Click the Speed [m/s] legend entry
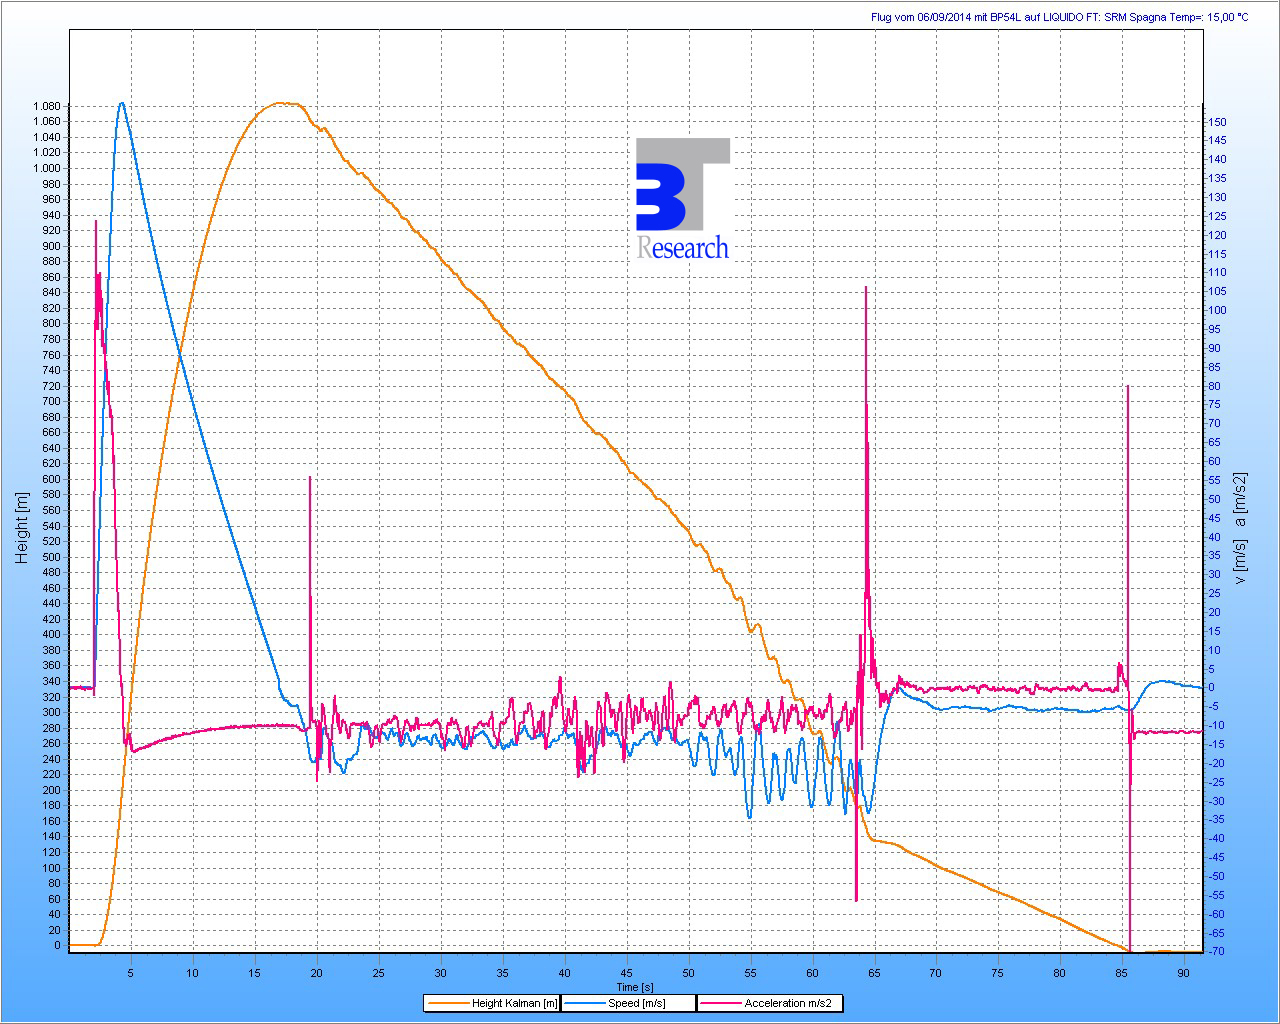 coord(628,1003)
